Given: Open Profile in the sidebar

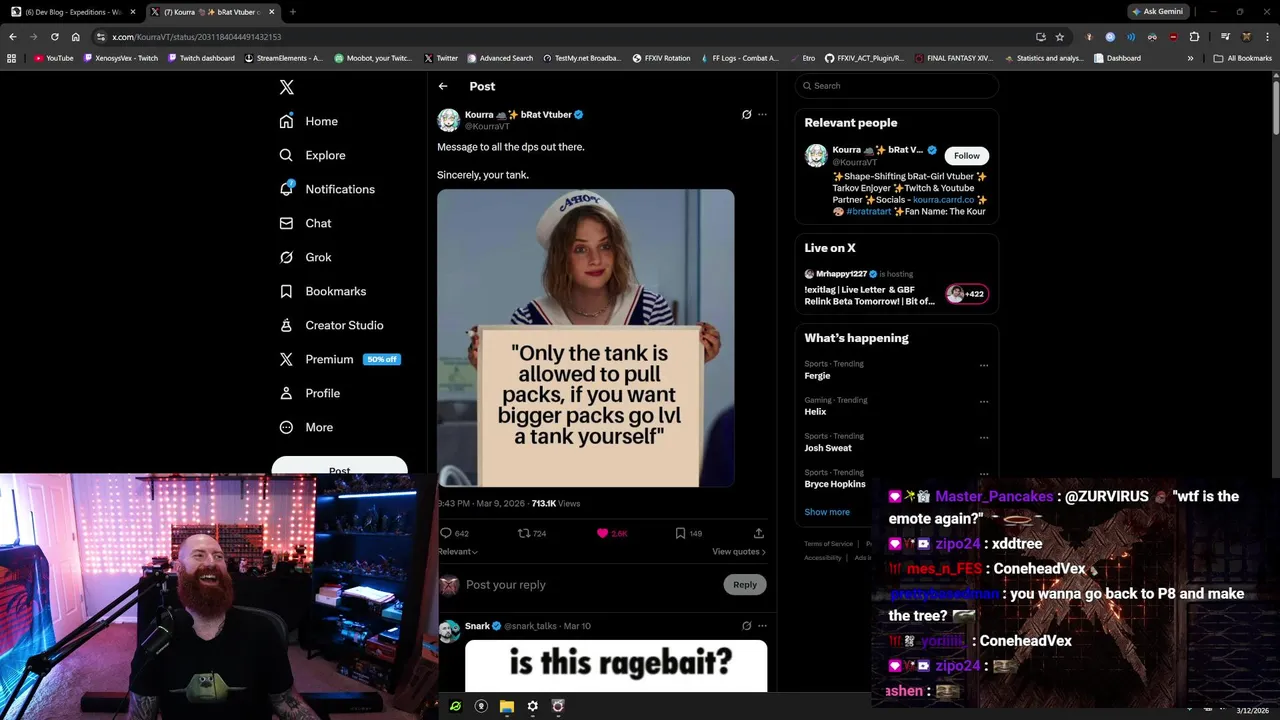Looking at the screenshot, I should click(x=310, y=393).
